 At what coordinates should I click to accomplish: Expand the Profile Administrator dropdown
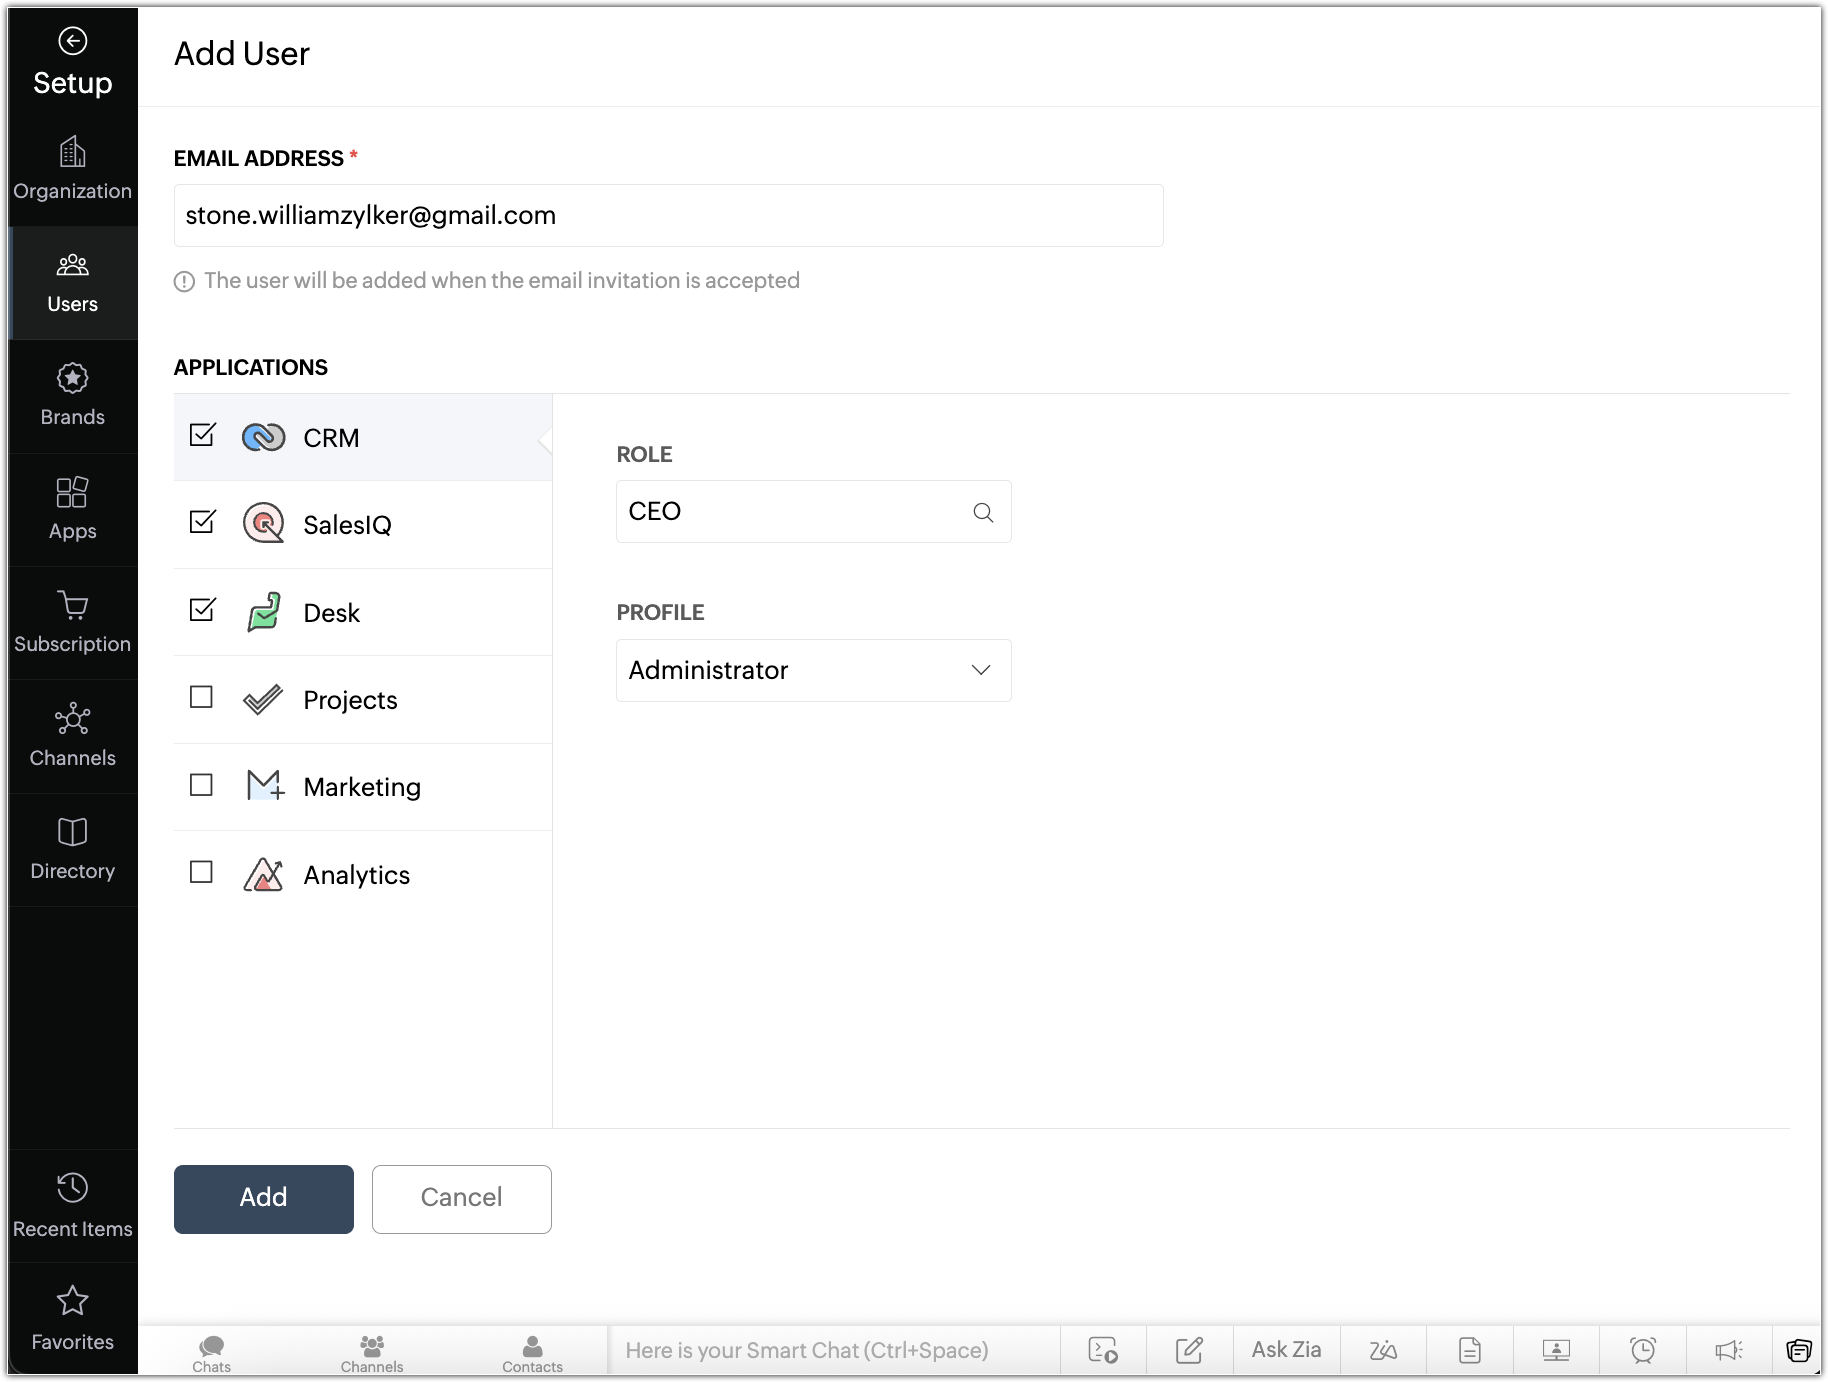pos(813,670)
